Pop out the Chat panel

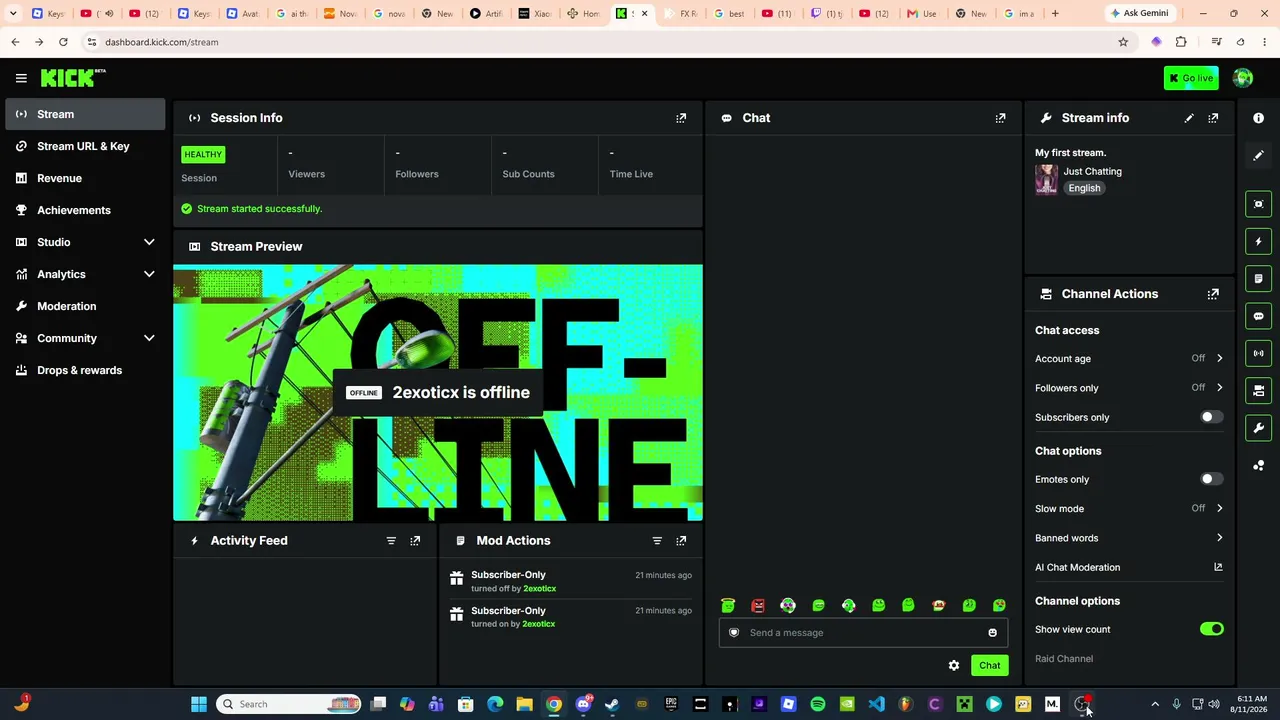(x=1000, y=118)
